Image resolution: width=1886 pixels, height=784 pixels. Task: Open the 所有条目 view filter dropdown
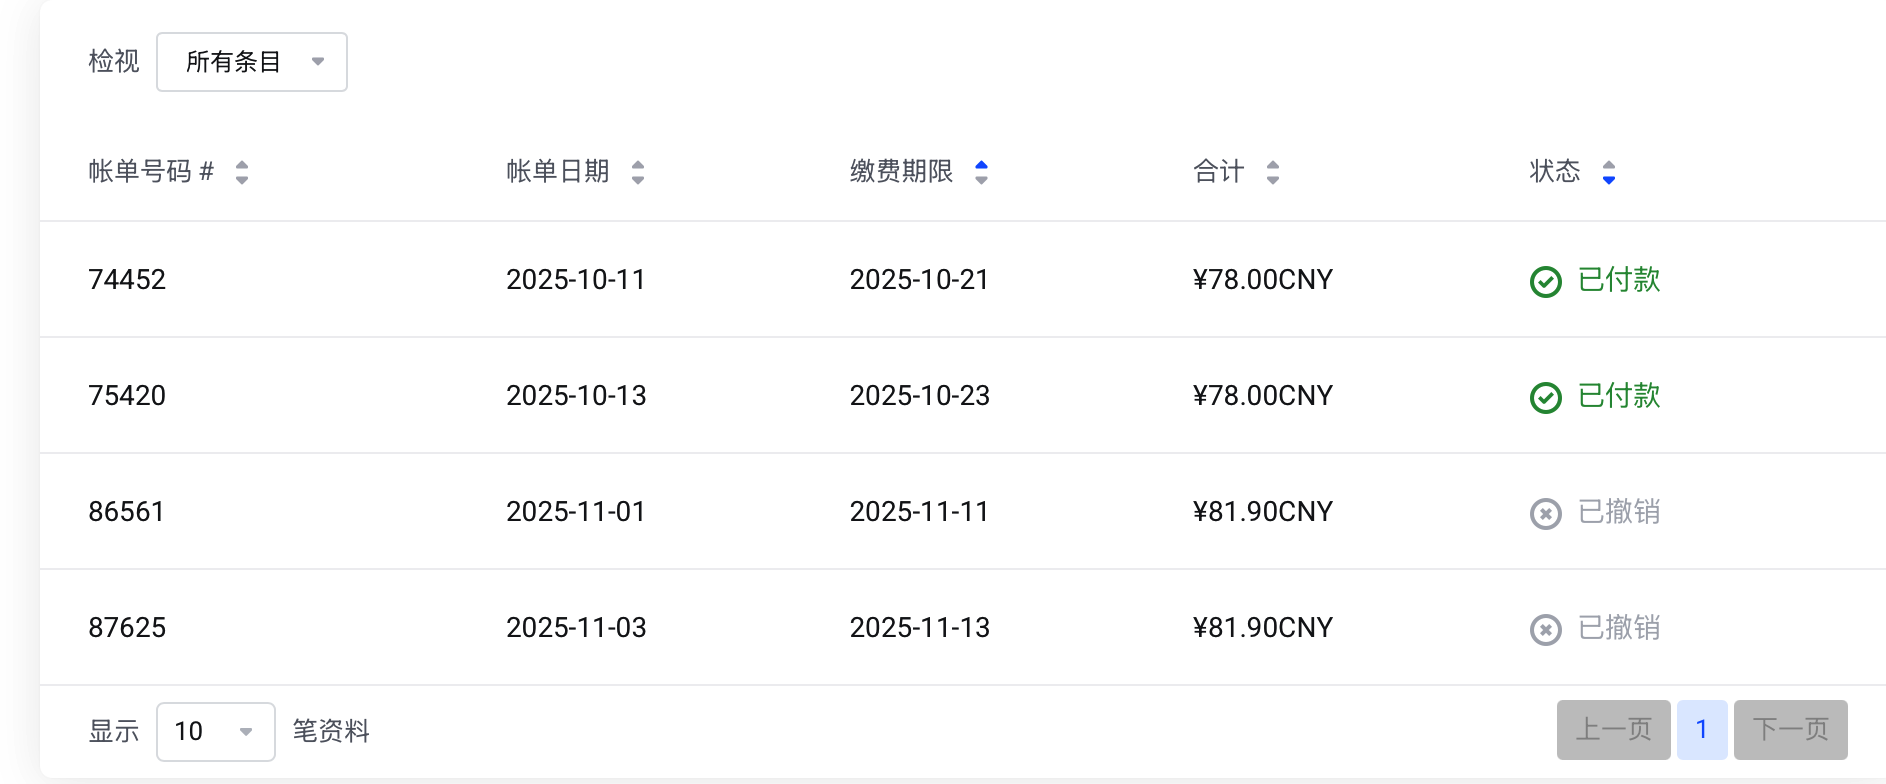pos(252,62)
